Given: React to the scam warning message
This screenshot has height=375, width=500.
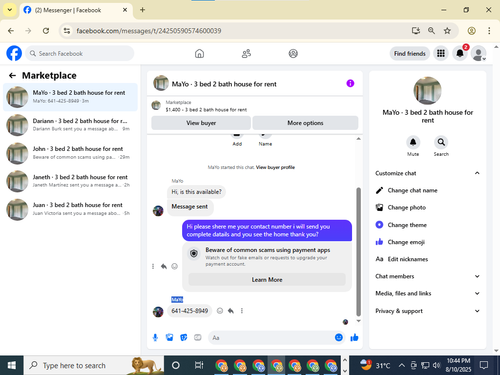Looking at the screenshot, I should [174, 266].
